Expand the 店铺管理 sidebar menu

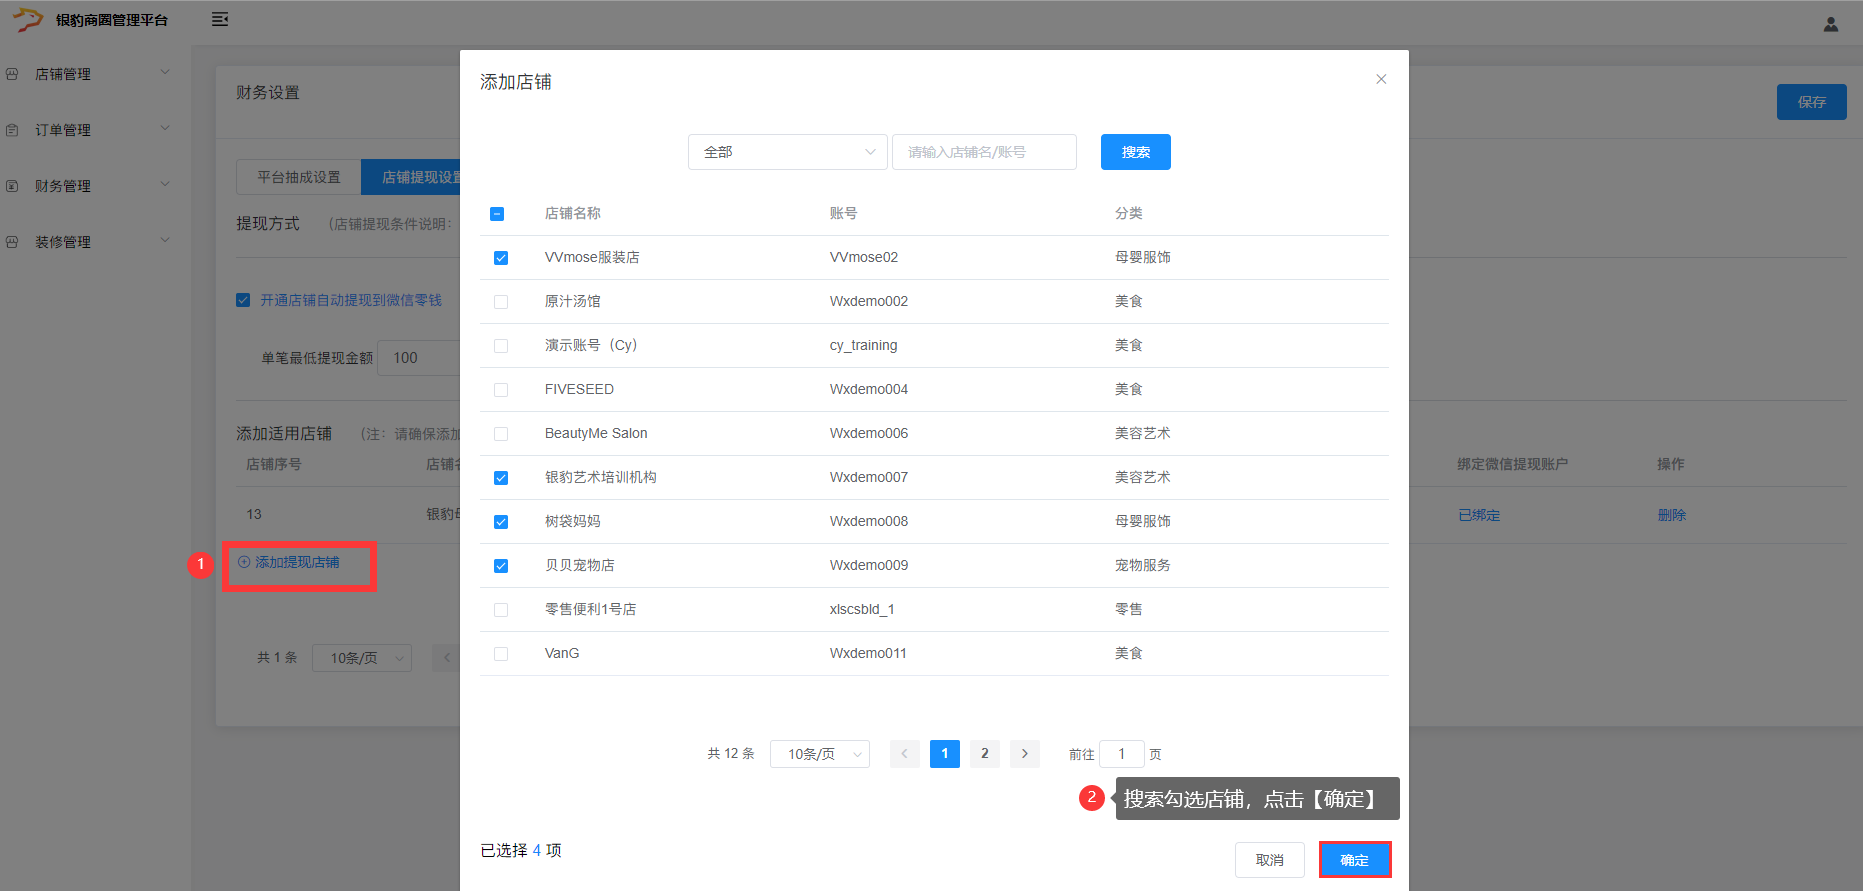tap(165, 73)
